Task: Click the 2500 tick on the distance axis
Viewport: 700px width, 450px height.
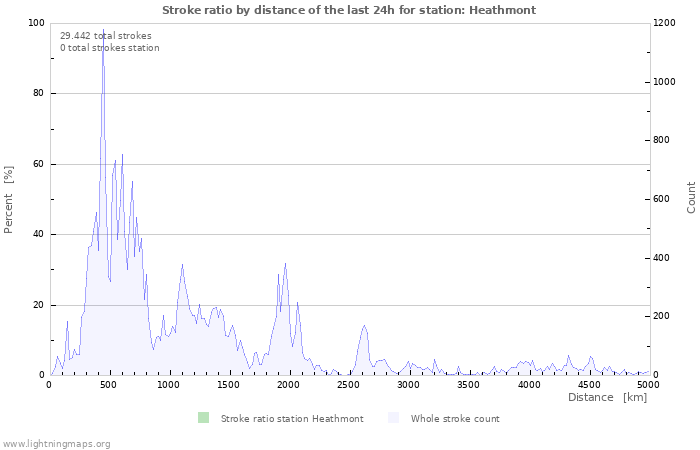Action: point(349,384)
